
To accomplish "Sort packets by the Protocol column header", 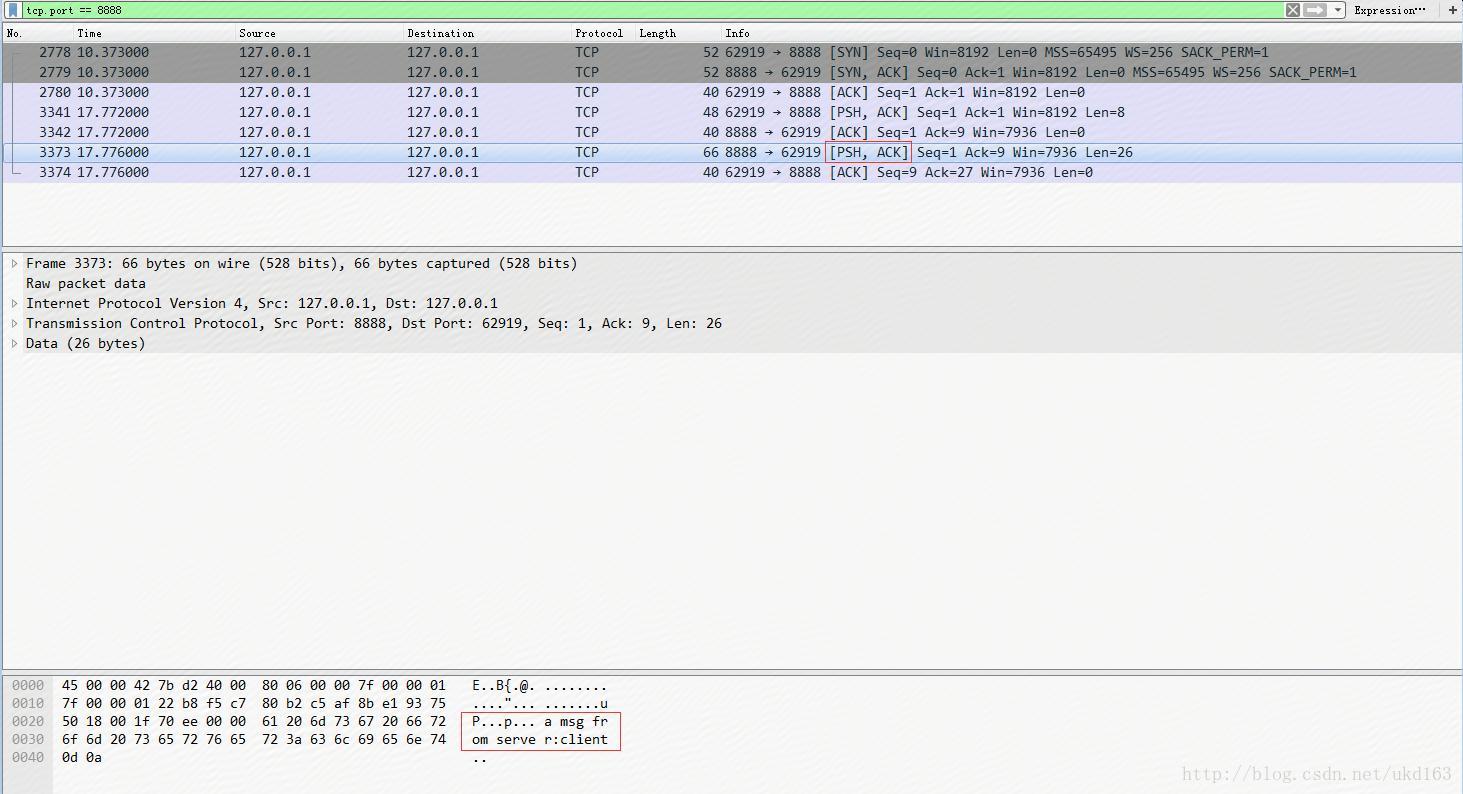I will coord(603,33).
